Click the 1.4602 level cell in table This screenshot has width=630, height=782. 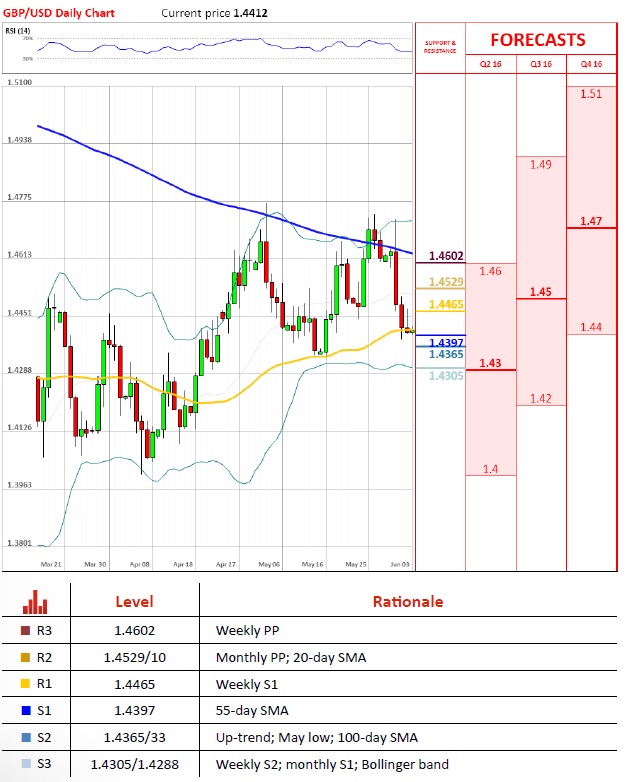(x=135, y=630)
